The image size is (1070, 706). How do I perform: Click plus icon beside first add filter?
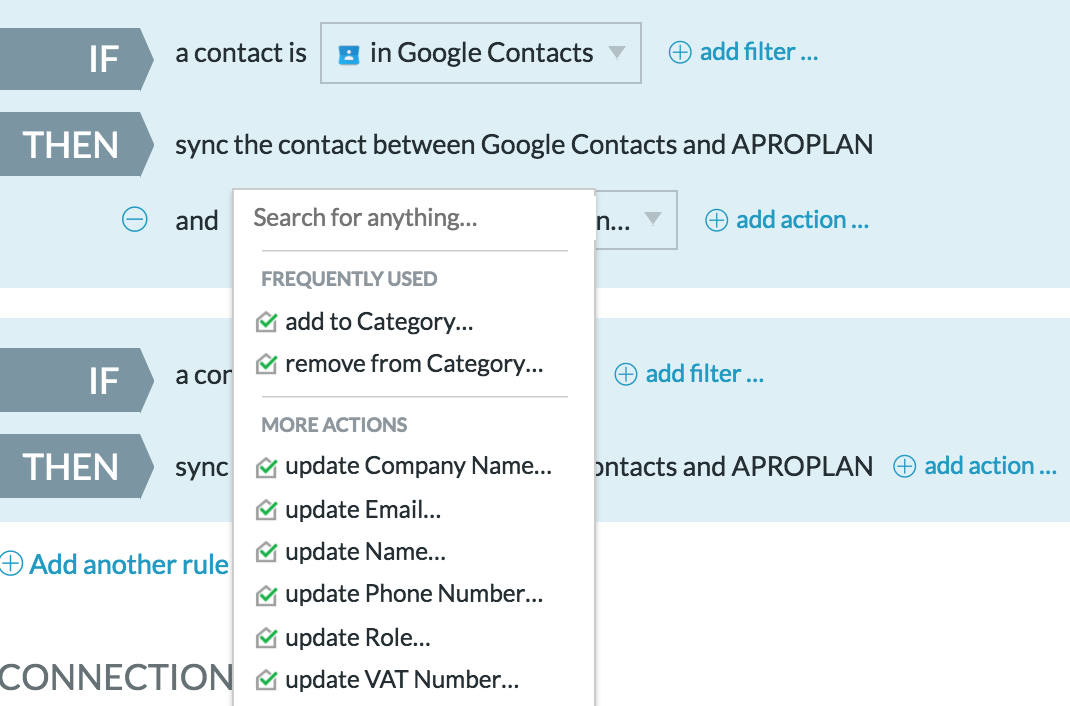coord(680,53)
